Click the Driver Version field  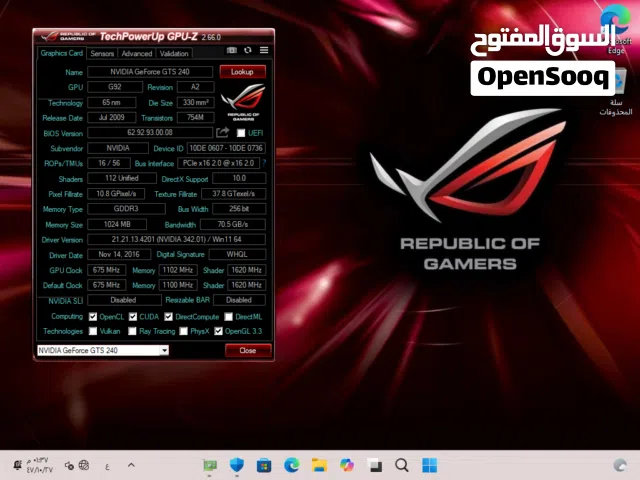coord(176,239)
